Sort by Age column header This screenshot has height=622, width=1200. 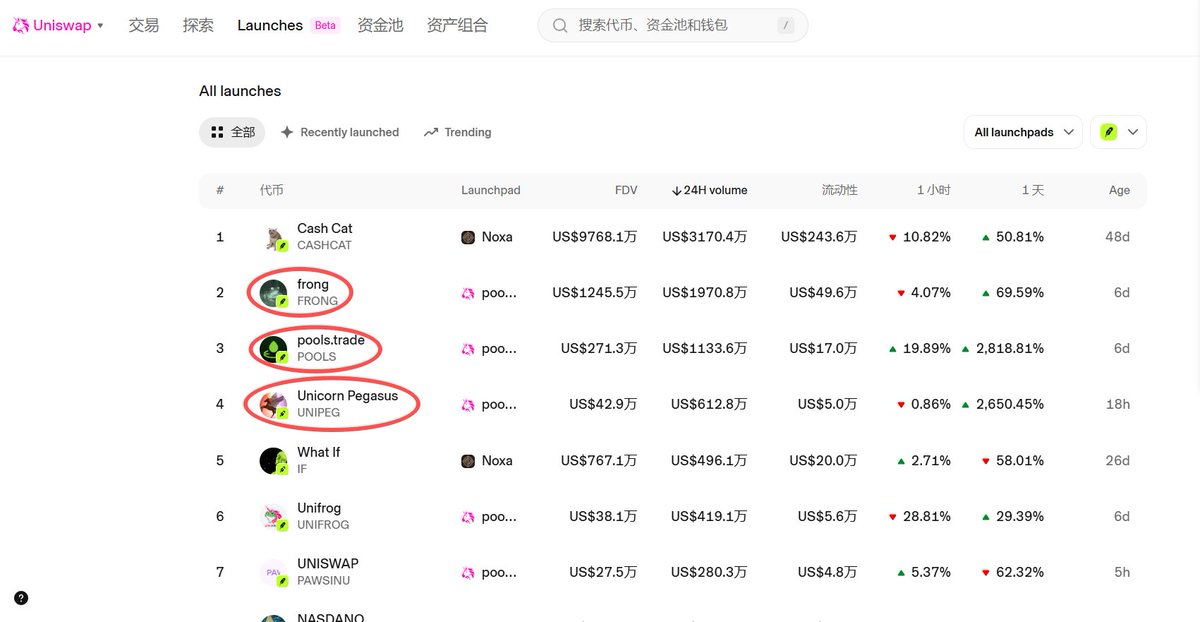[1119, 190]
